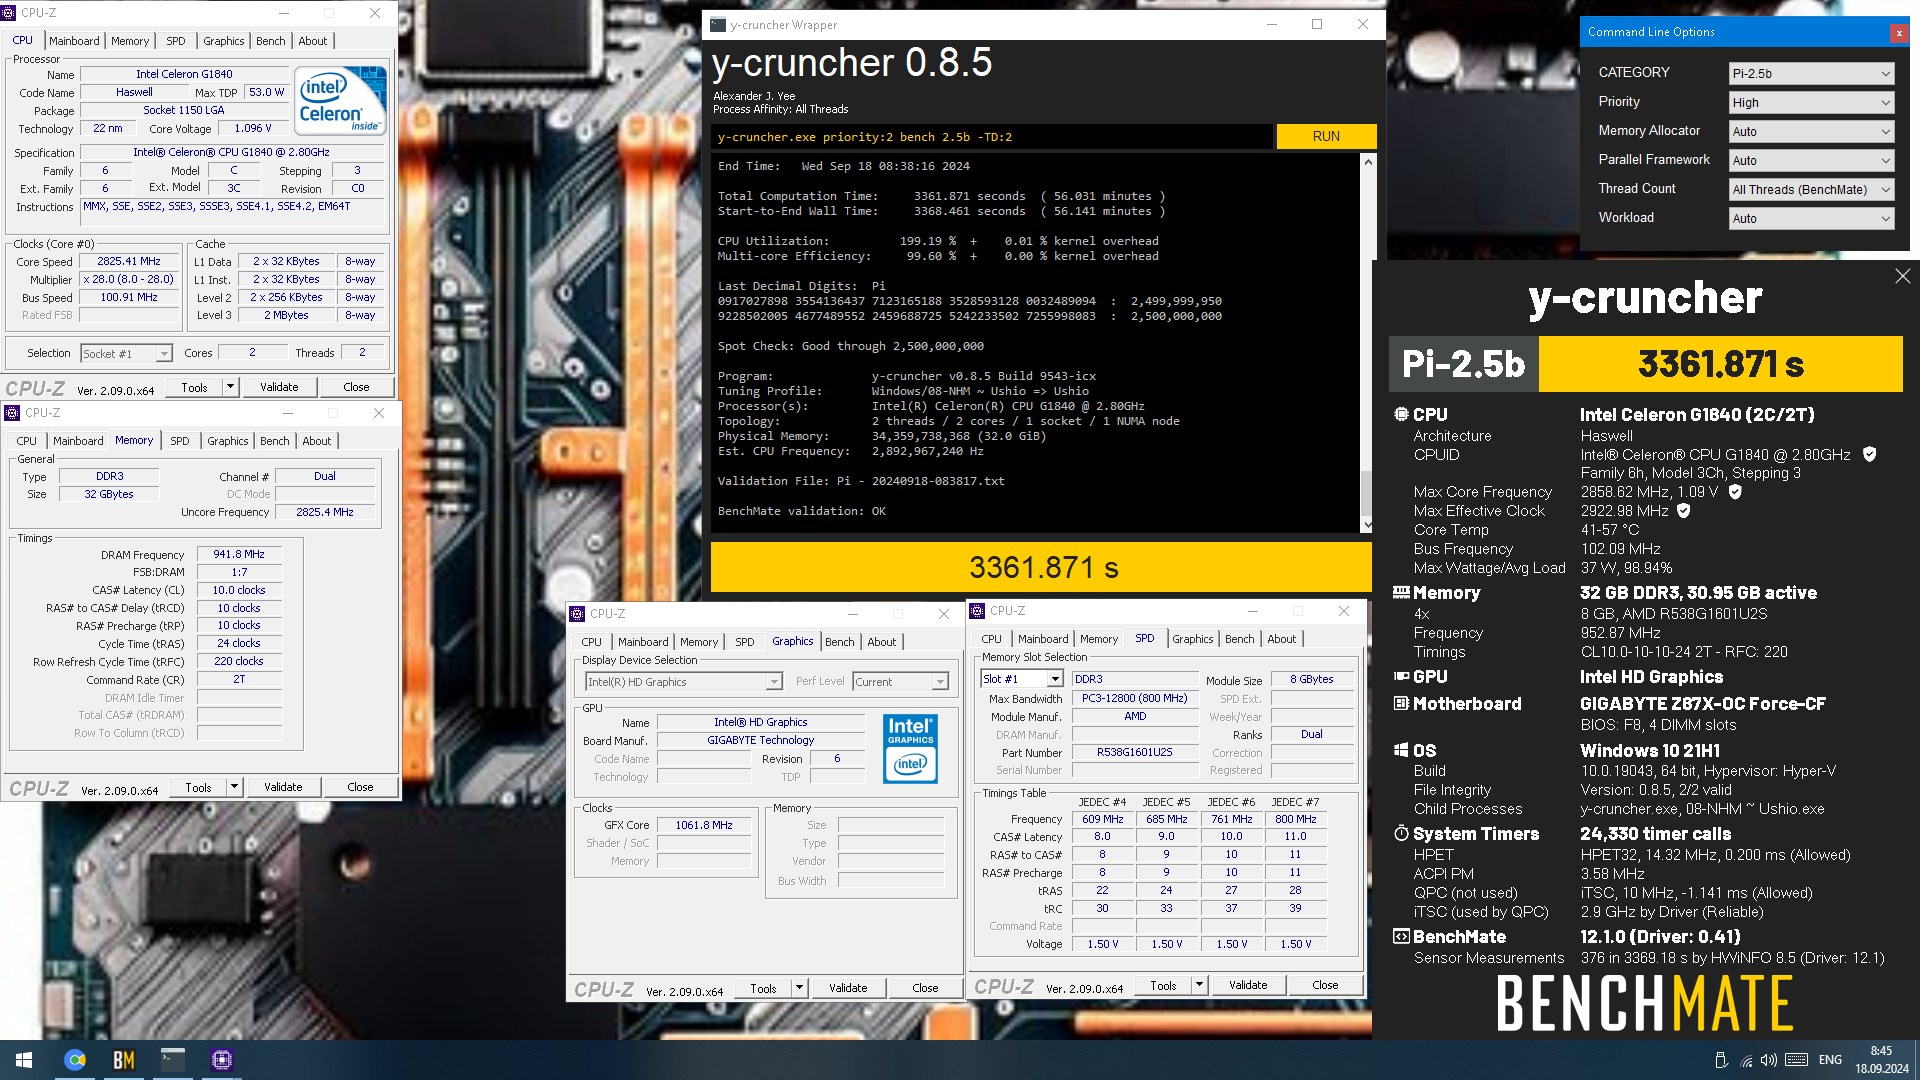Click Validate in the top CPU-Z window
Viewport: 1920px width, 1080px height.
279,387
